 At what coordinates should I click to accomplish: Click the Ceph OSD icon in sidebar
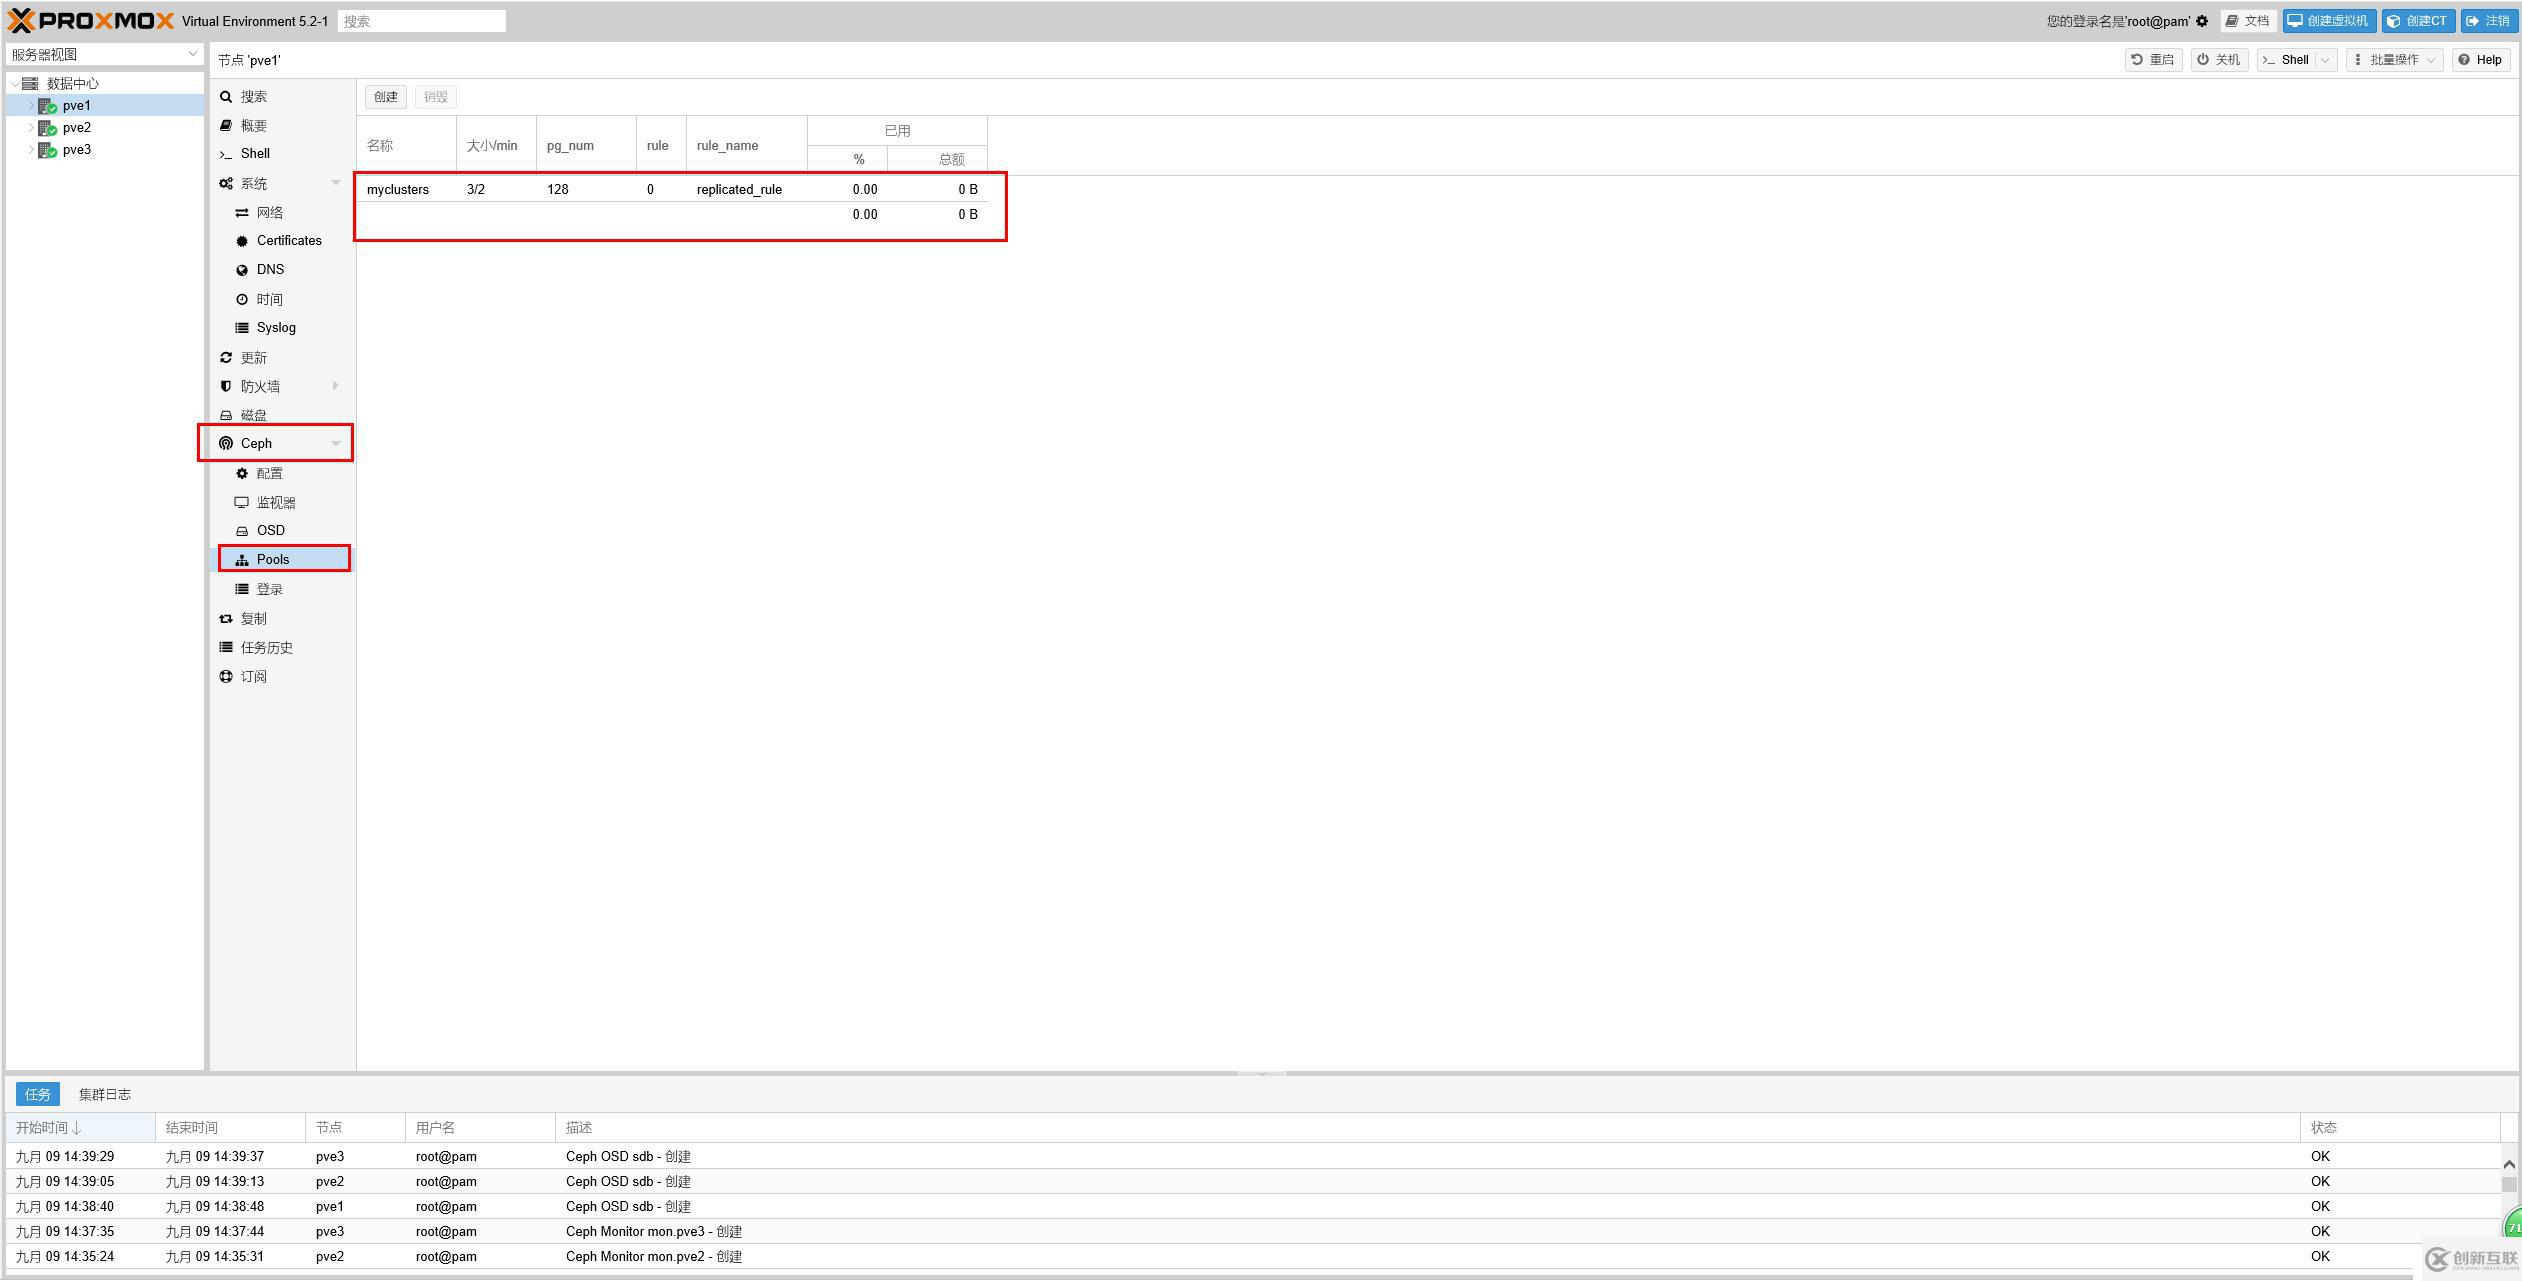point(271,531)
